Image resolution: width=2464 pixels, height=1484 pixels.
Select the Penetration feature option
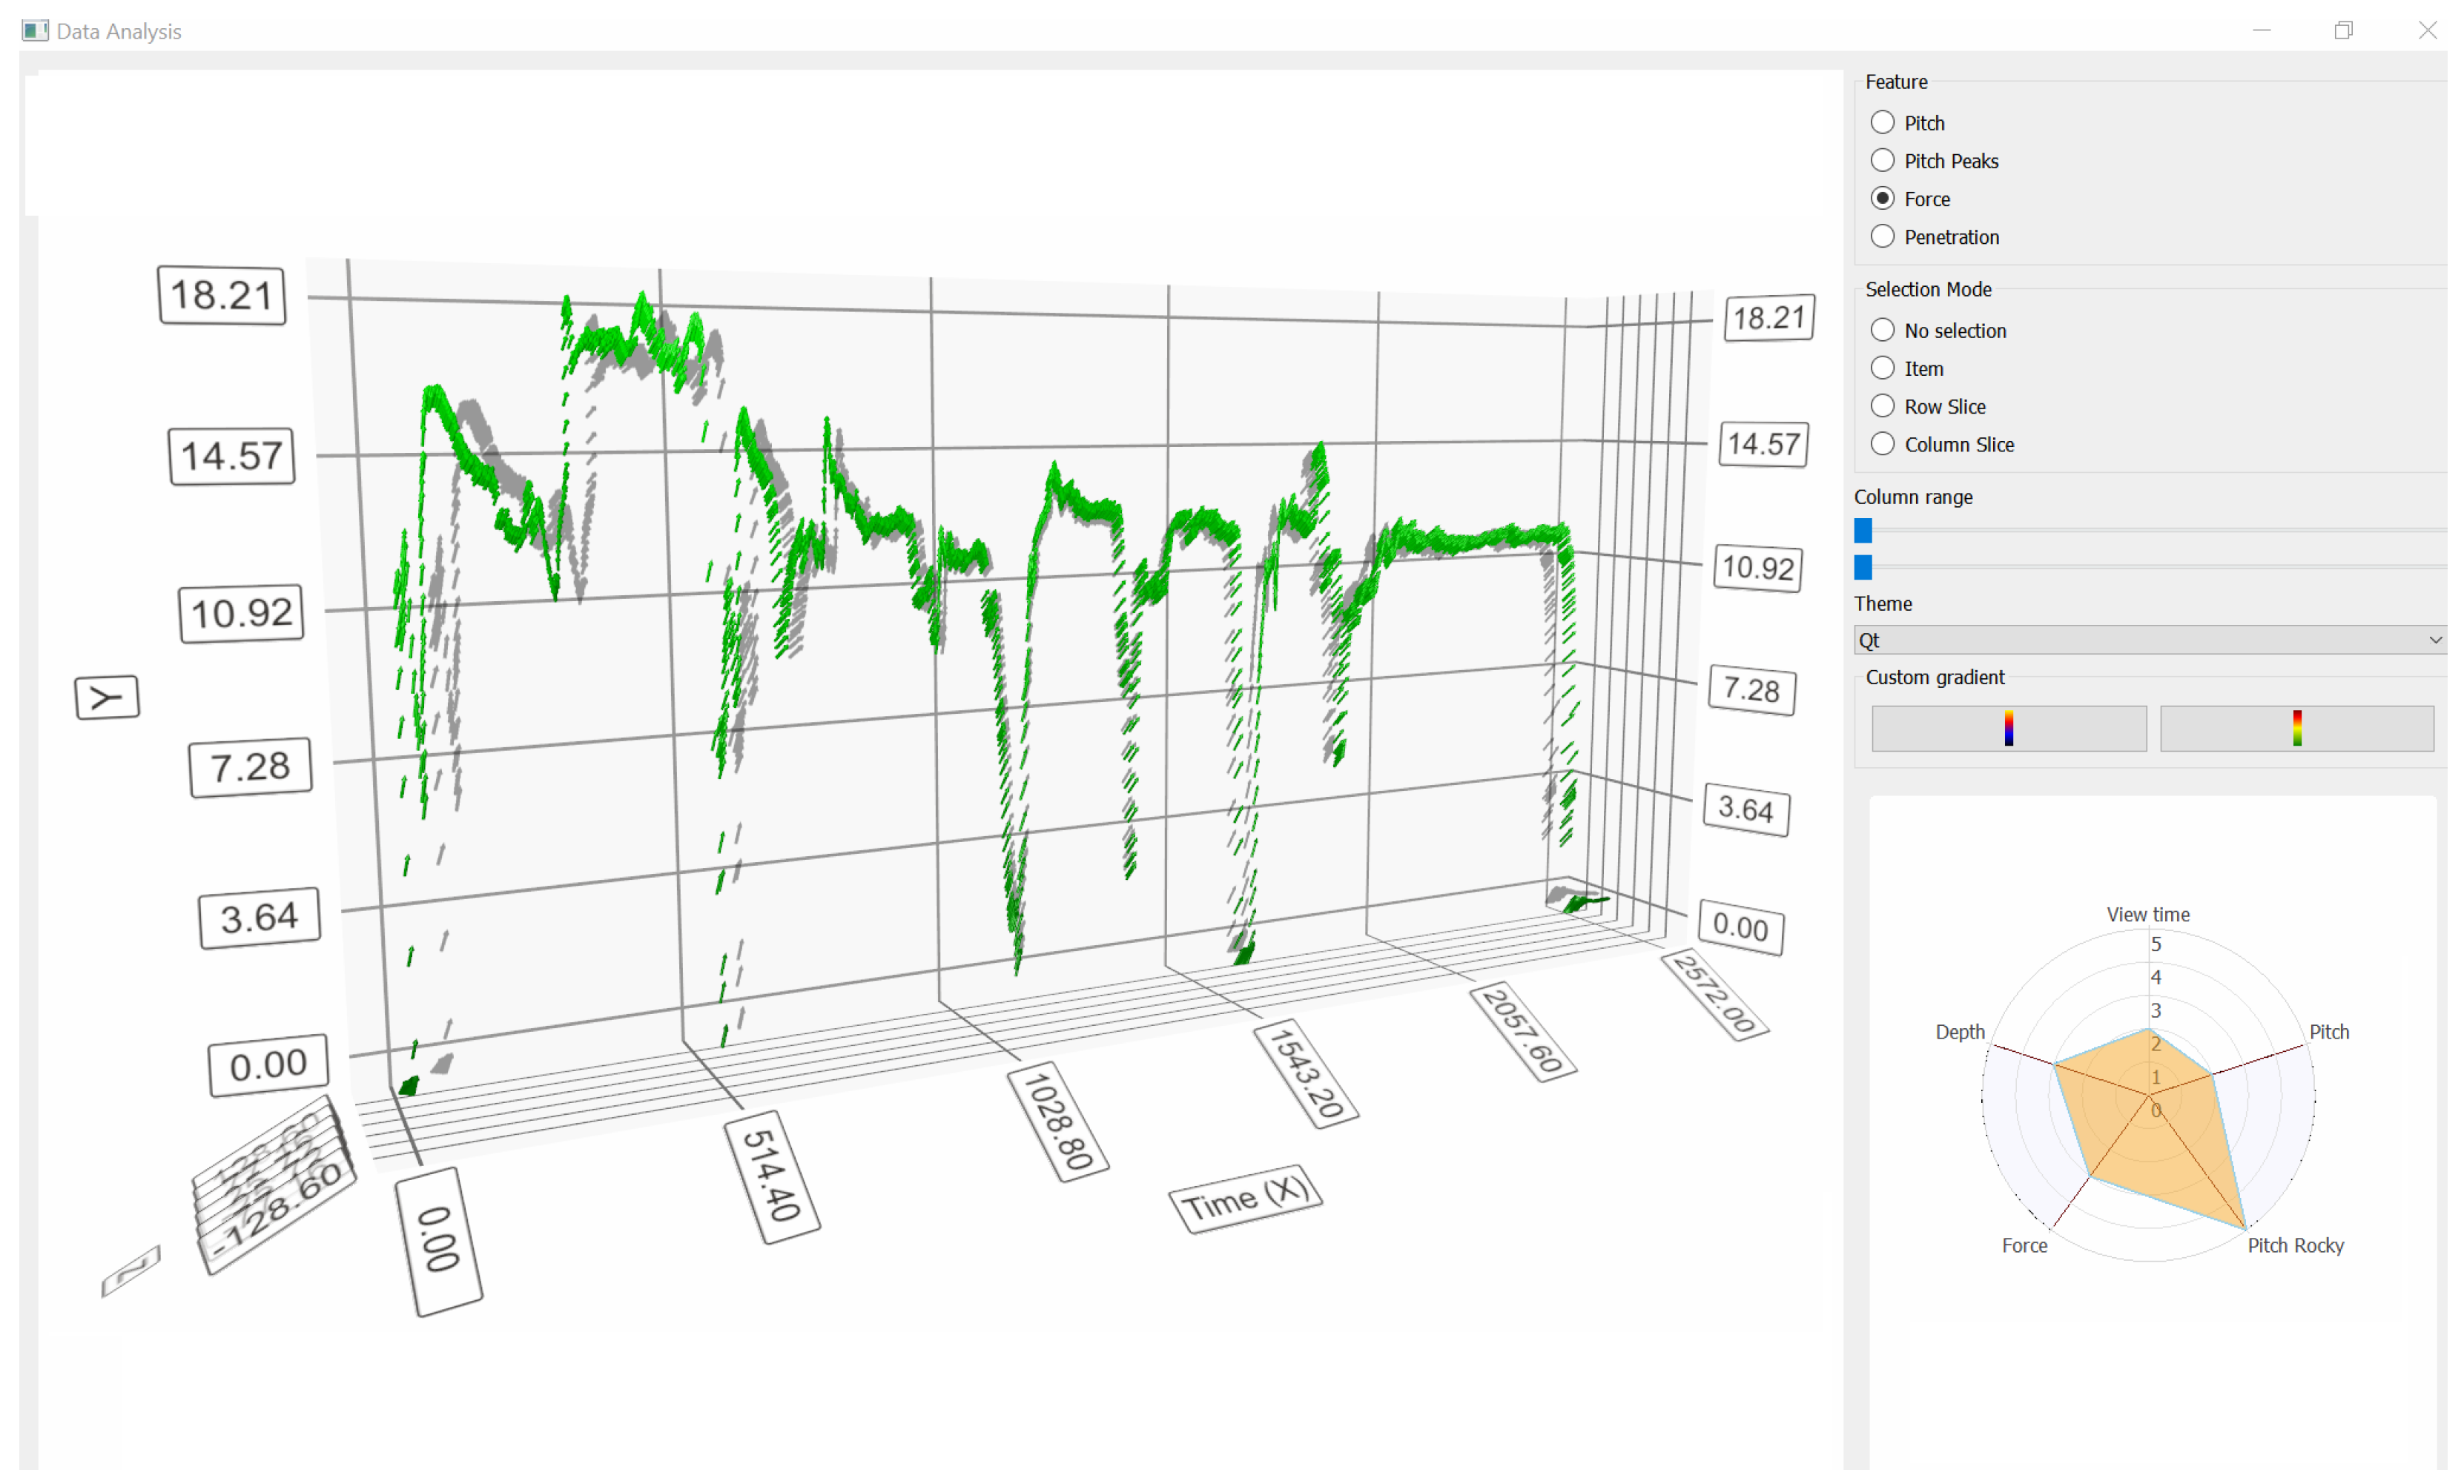[1883, 237]
